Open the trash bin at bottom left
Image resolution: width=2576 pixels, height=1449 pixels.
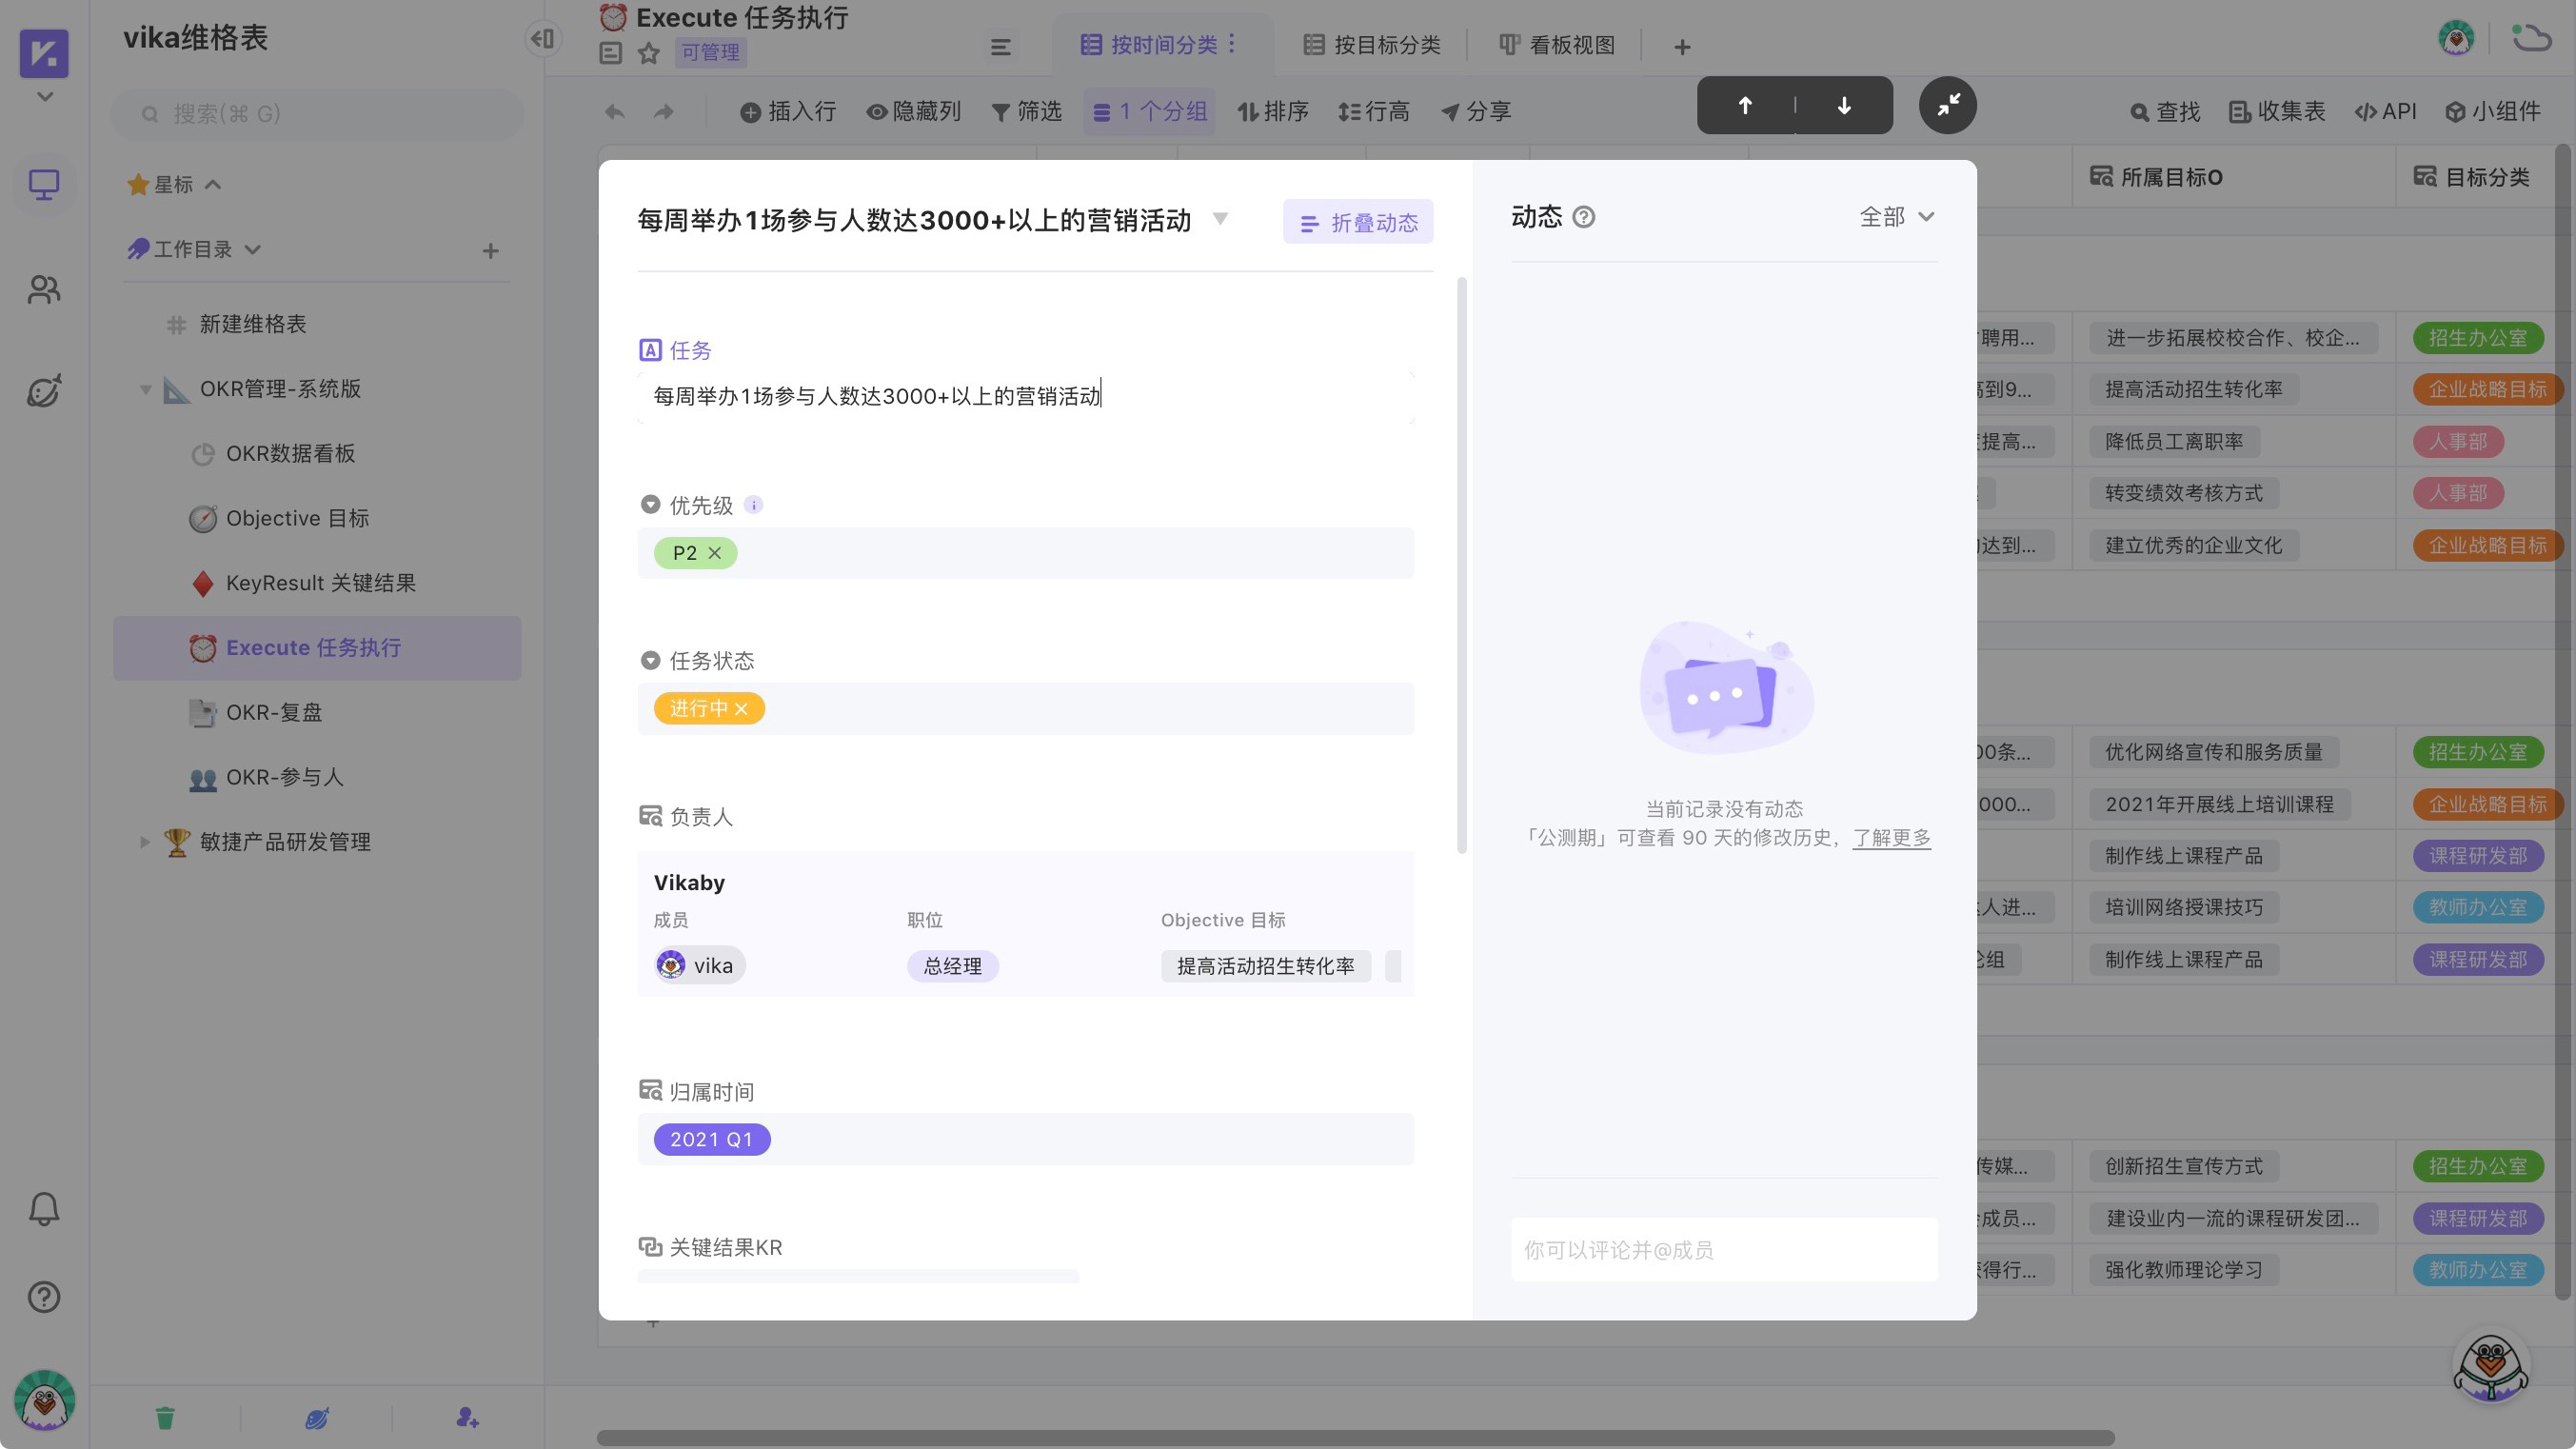click(x=164, y=1416)
